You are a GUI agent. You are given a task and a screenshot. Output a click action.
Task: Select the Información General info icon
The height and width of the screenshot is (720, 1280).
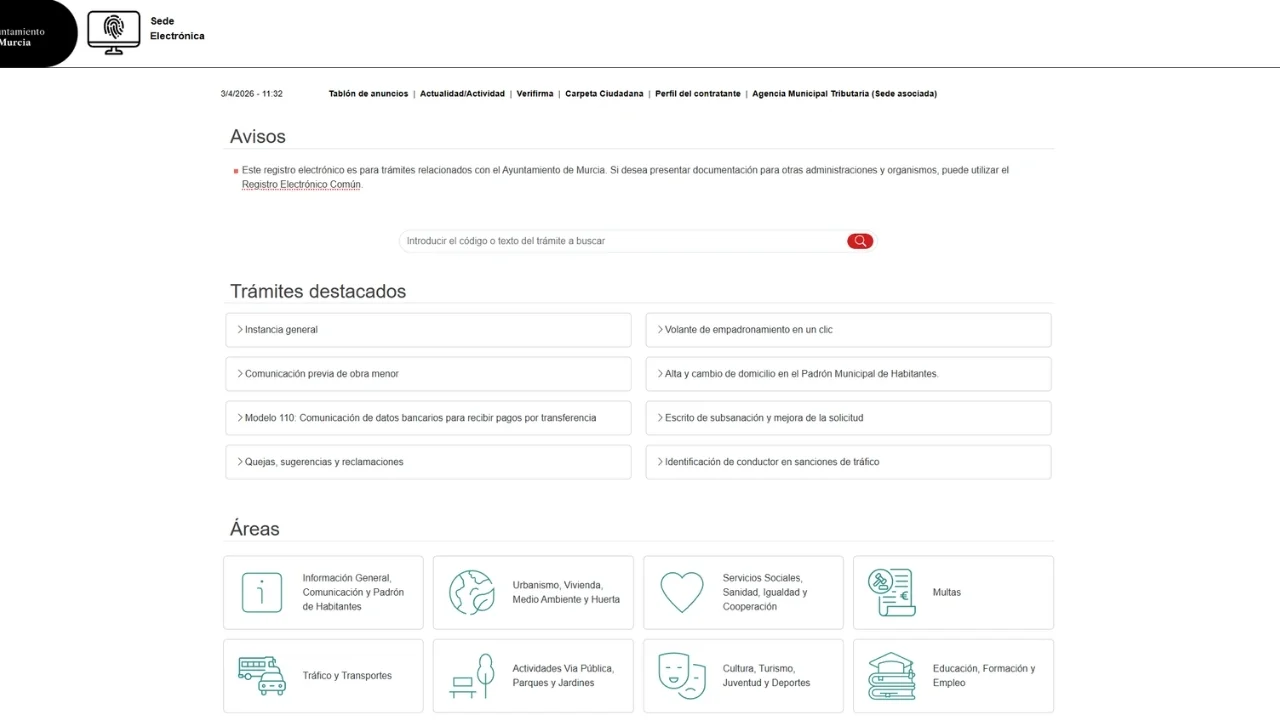click(262, 592)
